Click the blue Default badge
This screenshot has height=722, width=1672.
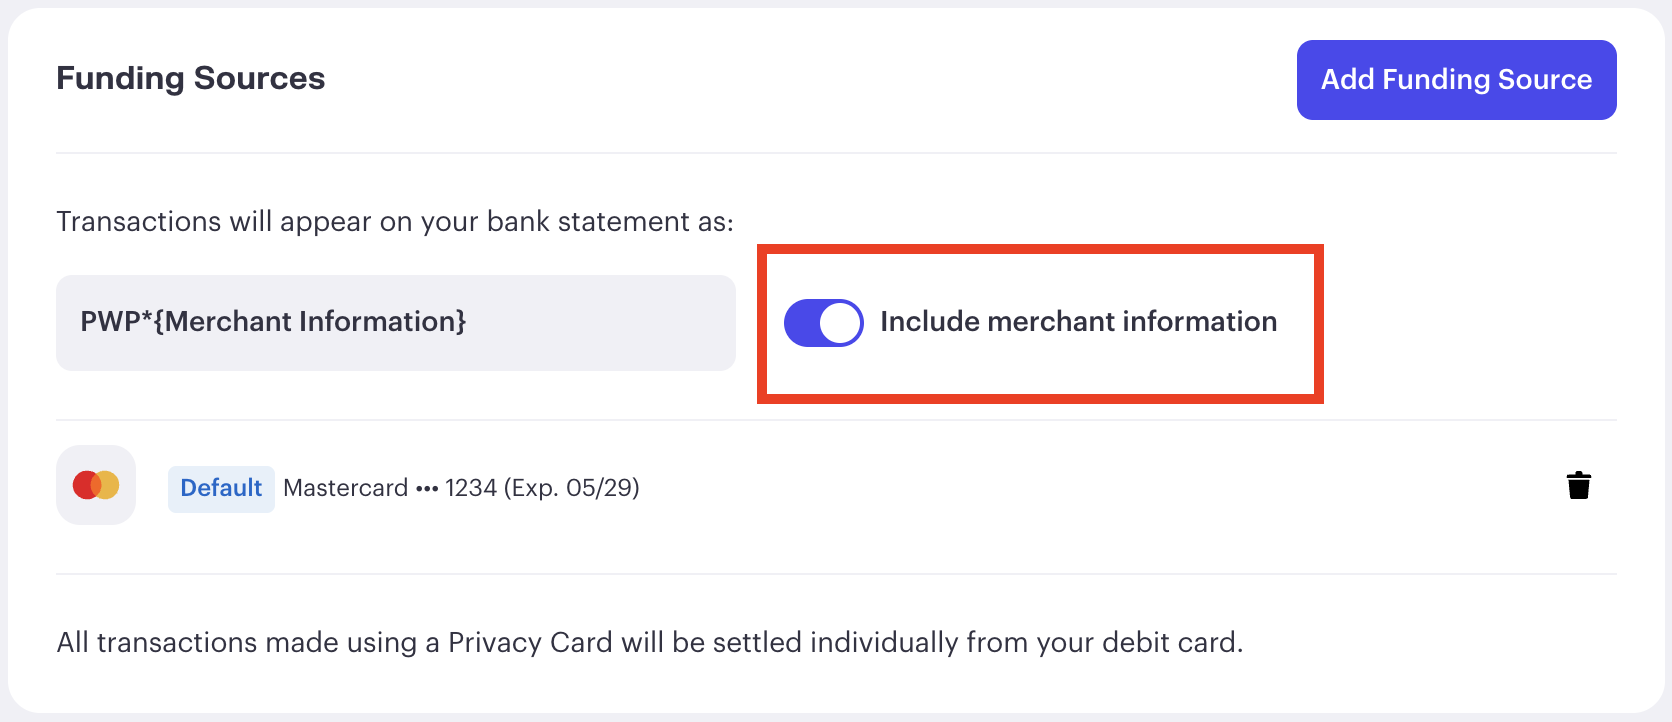click(x=221, y=489)
